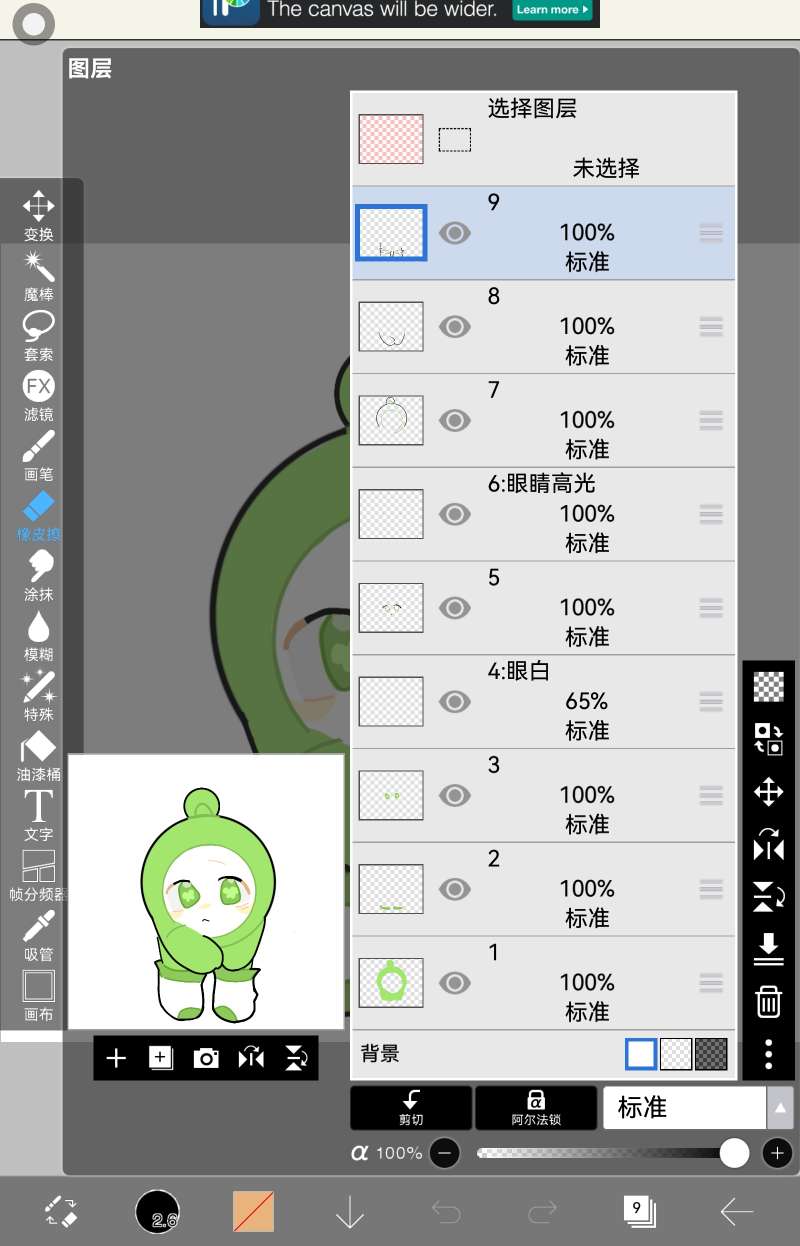
Task: Toggle visibility of layer 4:眼白
Action: (455, 701)
